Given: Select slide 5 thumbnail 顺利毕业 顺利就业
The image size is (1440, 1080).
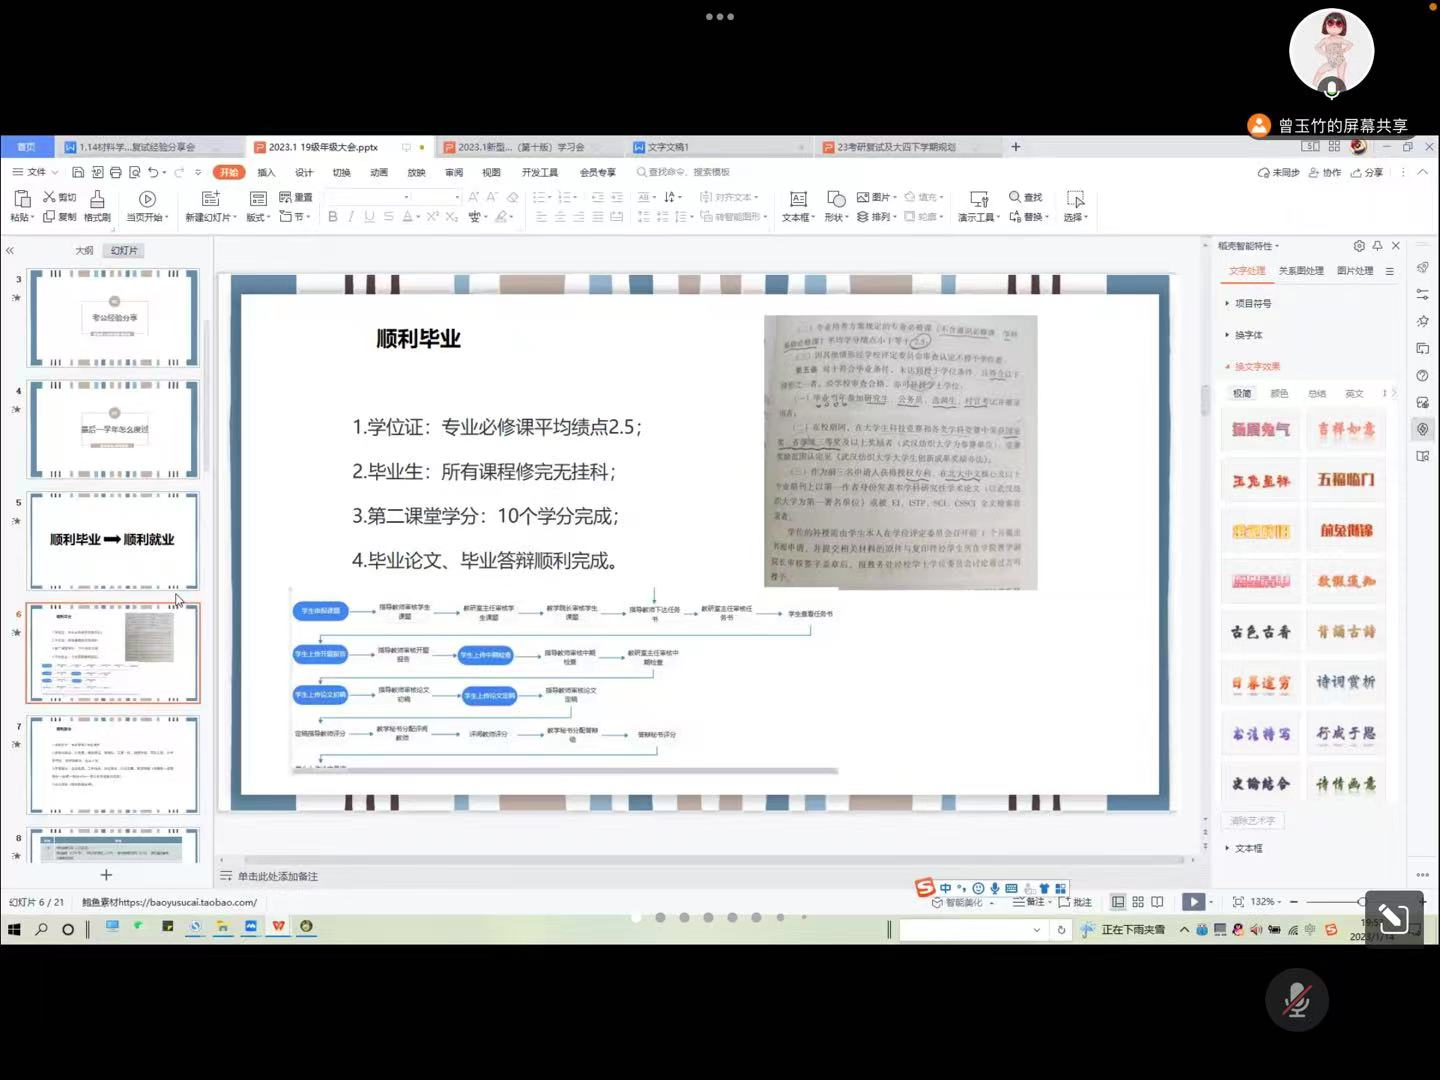Looking at the screenshot, I should [x=113, y=540].
